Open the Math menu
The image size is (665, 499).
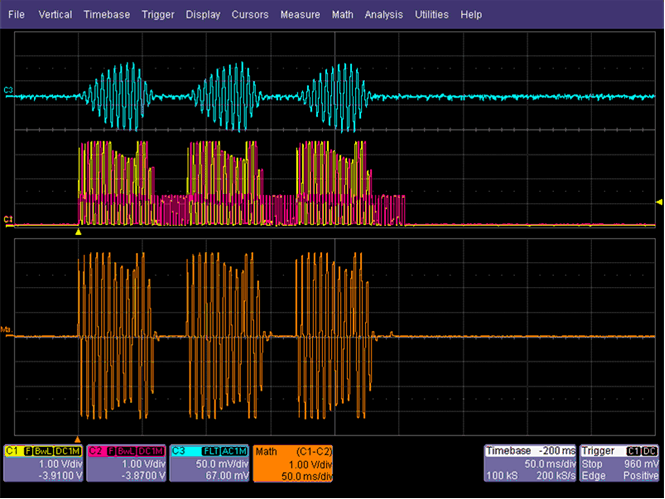point(343,15)
